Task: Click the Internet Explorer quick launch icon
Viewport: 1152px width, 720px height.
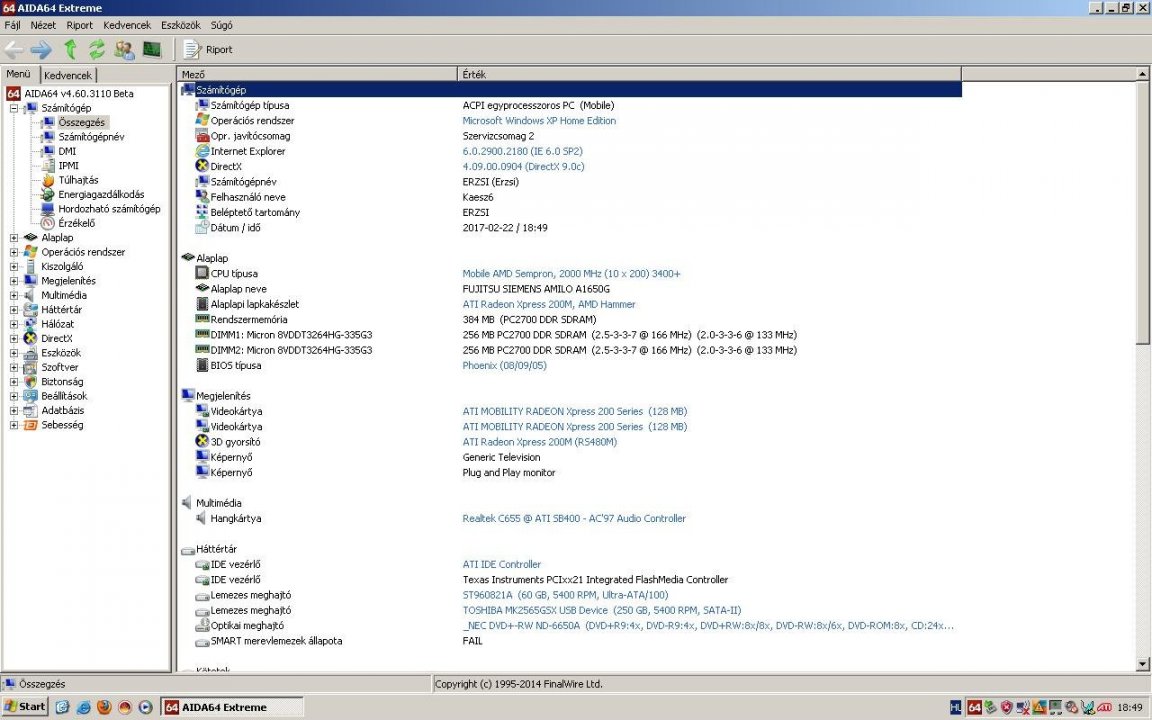Action: click(83, 708)
